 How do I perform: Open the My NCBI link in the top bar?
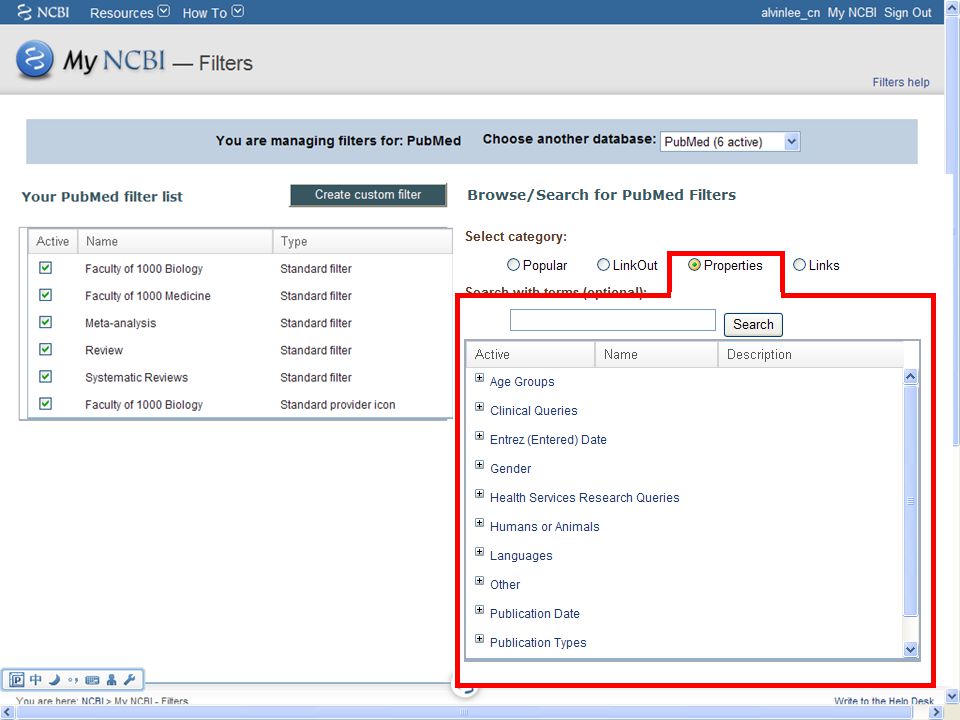click(852, 12)
